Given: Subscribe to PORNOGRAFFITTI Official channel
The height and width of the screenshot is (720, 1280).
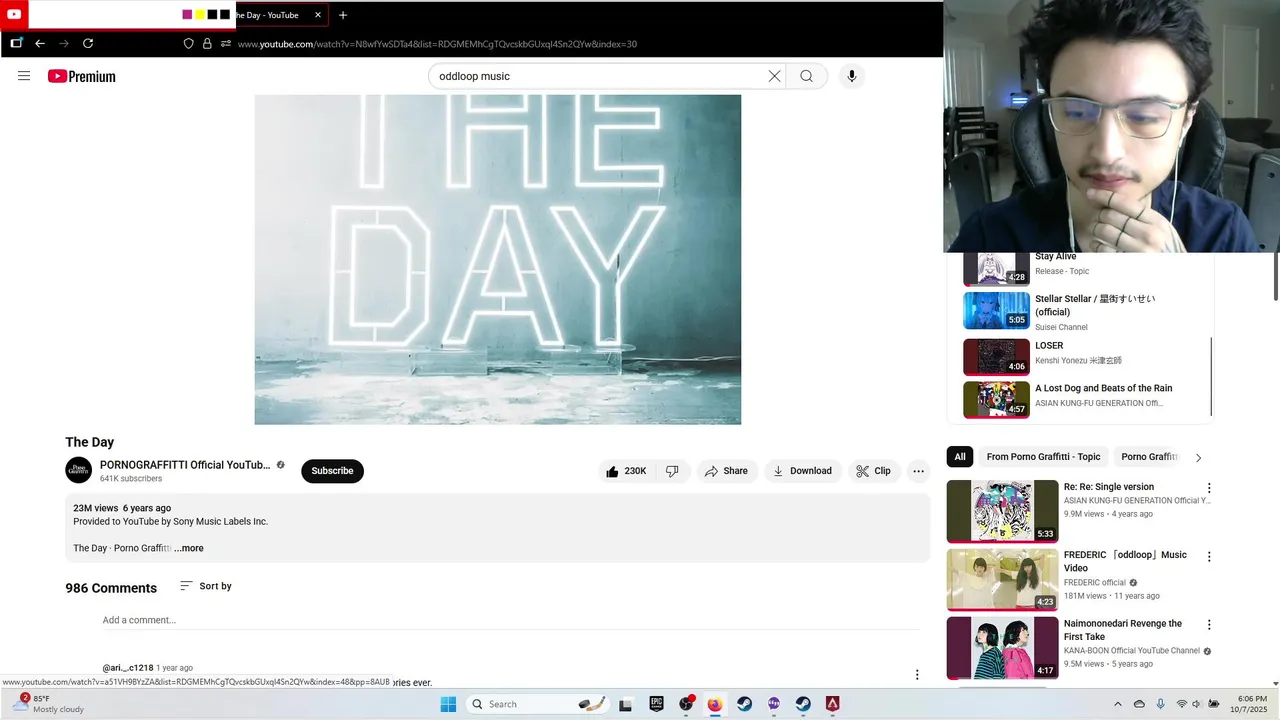Looking at the screenshot, I should [332, 471].
